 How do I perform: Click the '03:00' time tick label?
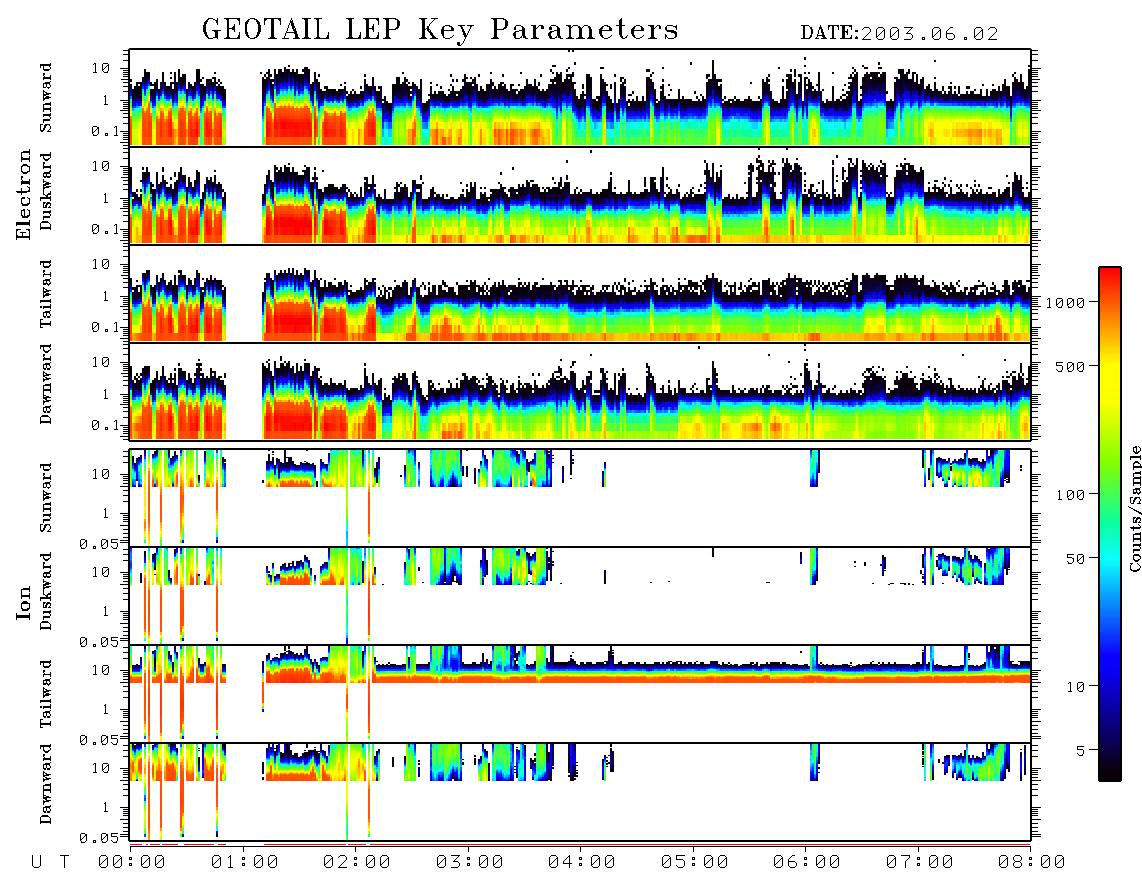click(470, 862)
